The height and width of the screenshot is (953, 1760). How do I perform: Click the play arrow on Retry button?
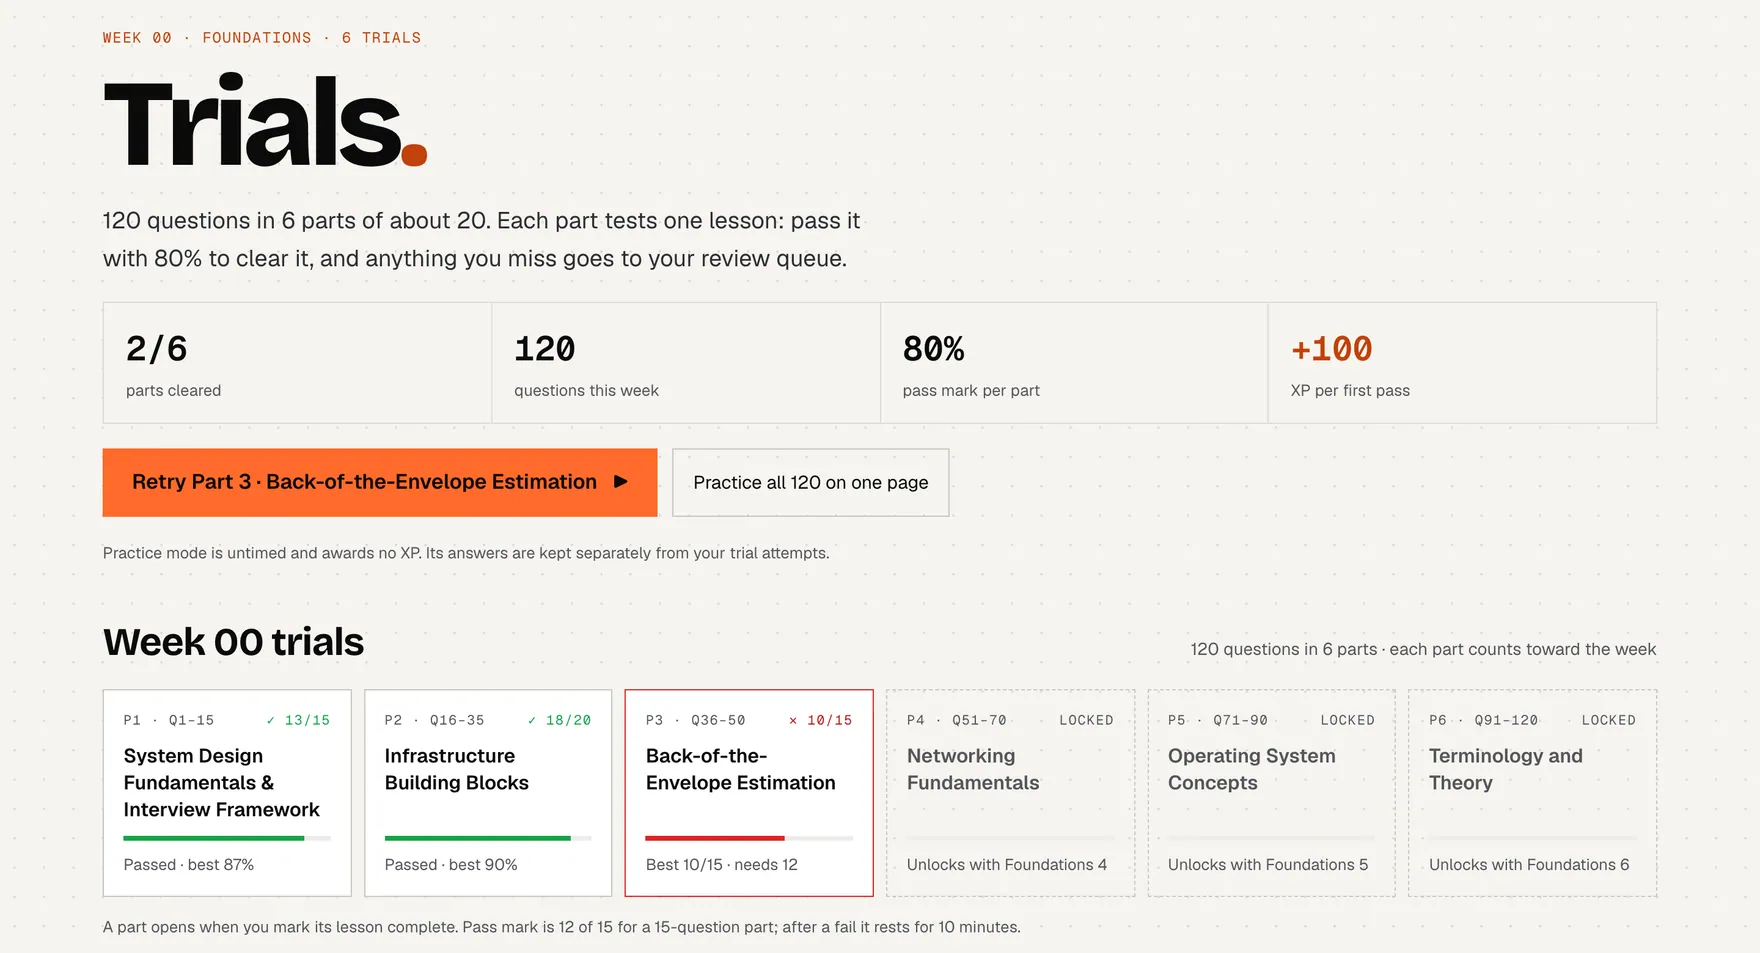pyautogui.click(x=620, y=482)
